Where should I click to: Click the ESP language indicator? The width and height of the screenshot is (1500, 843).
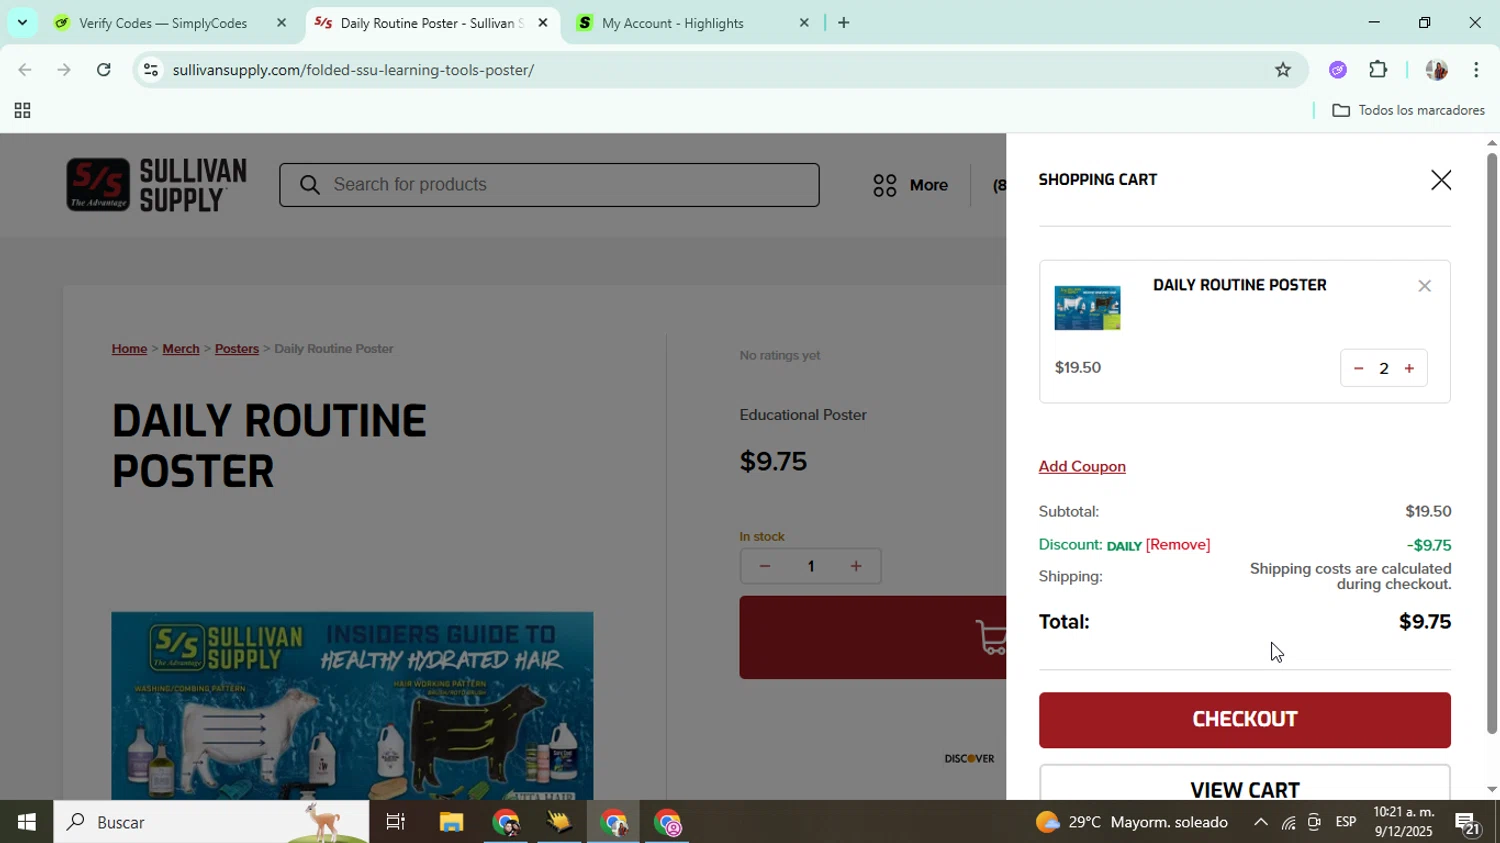(x=1346, y=822)
